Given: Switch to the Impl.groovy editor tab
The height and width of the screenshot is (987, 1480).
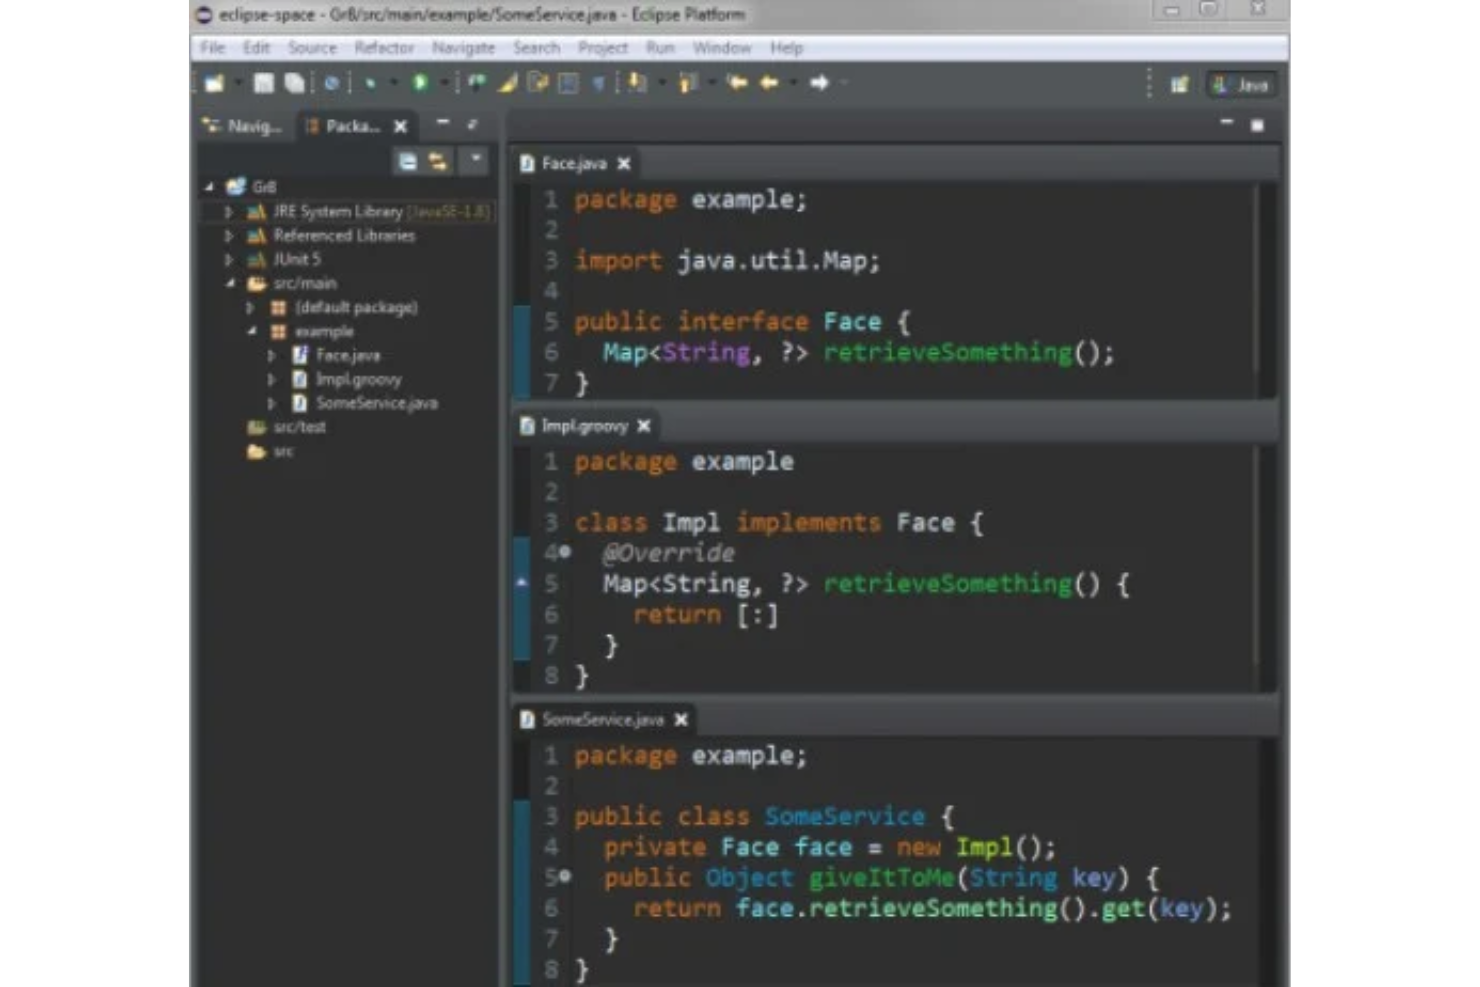Looking at the screenshot, I should tap(584, 425).
